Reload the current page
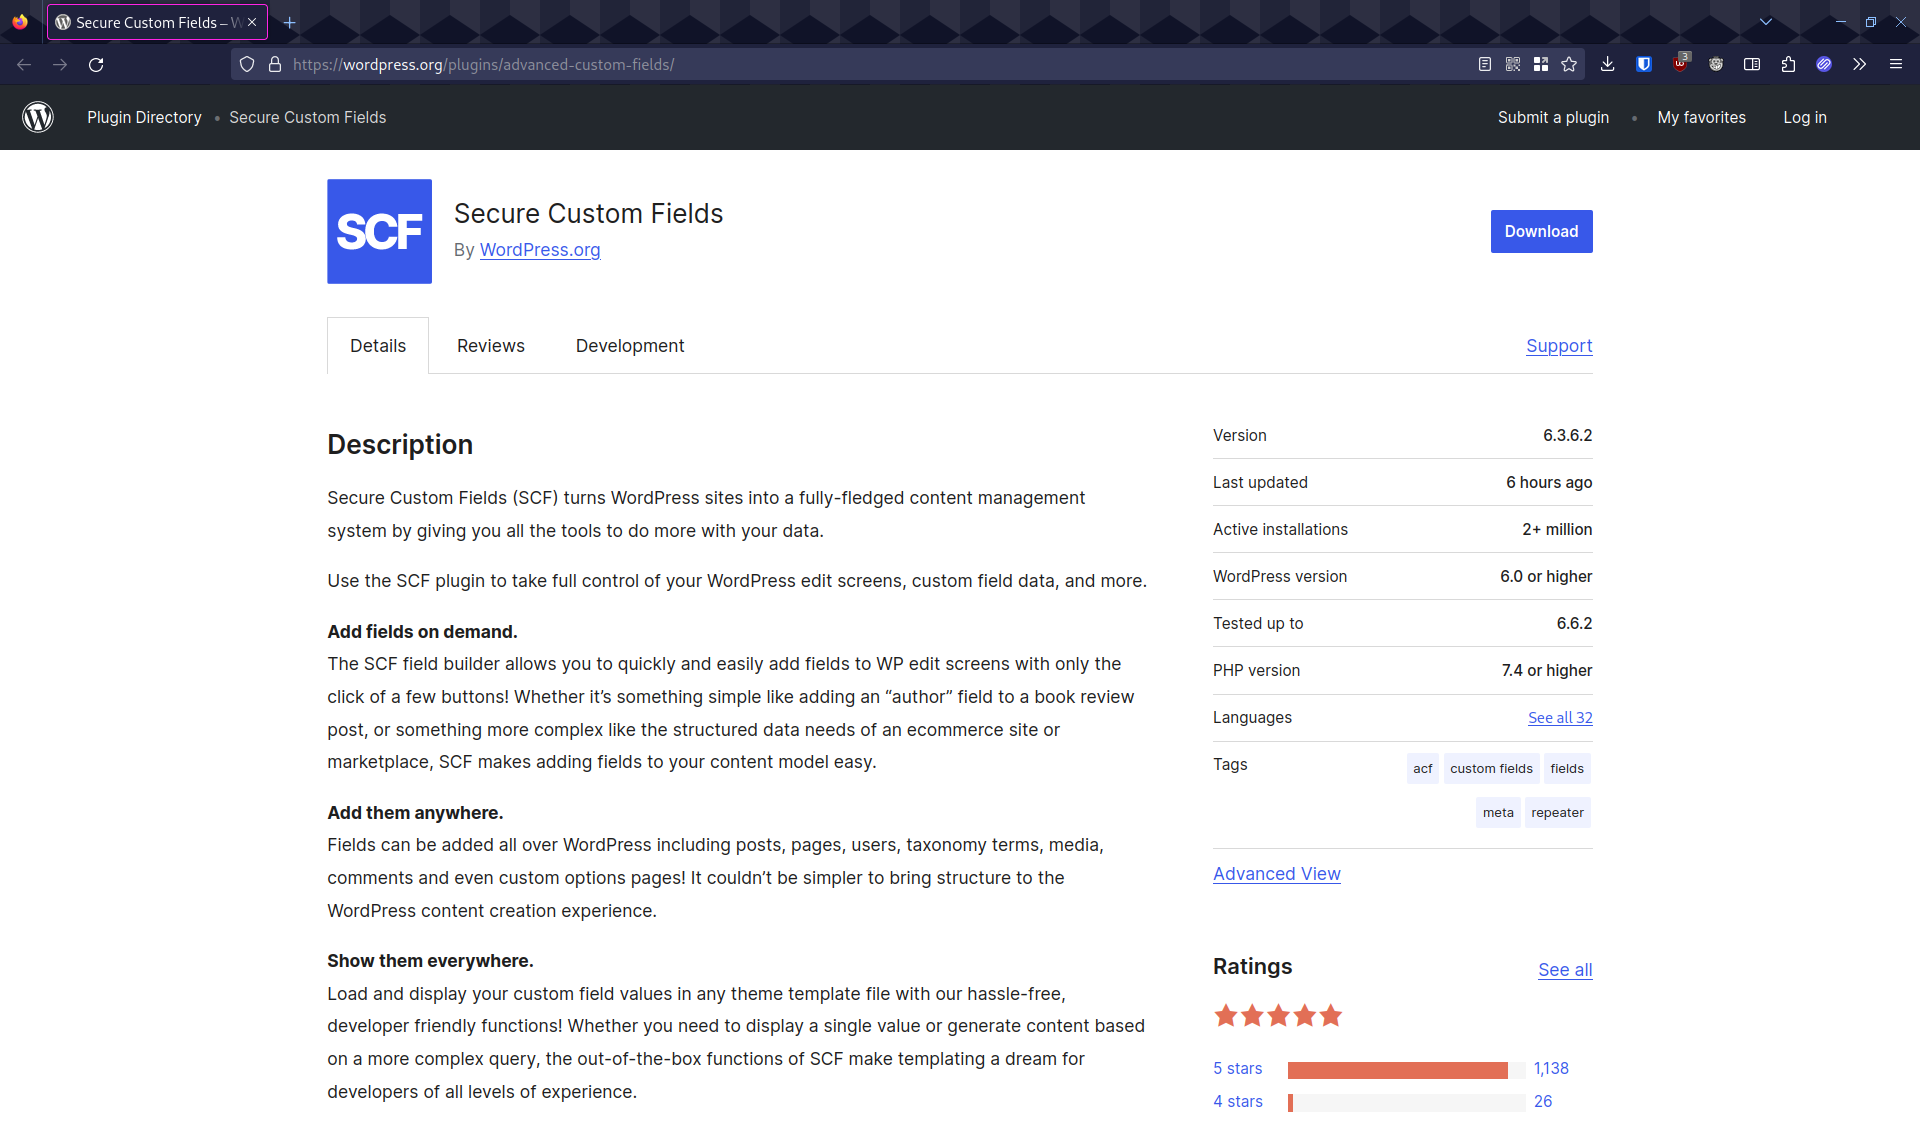1920x1121 pixels. pyautogui.click(x=96, y=64)
